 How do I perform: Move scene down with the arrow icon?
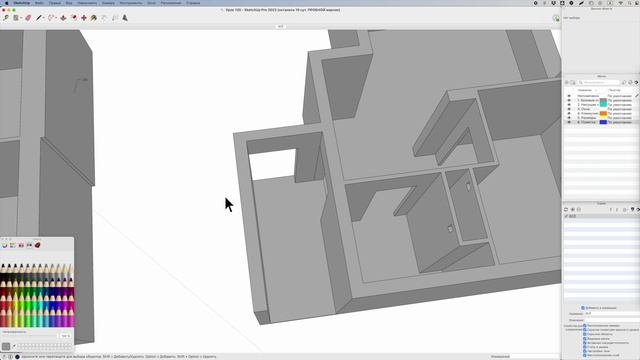[617, 209]
